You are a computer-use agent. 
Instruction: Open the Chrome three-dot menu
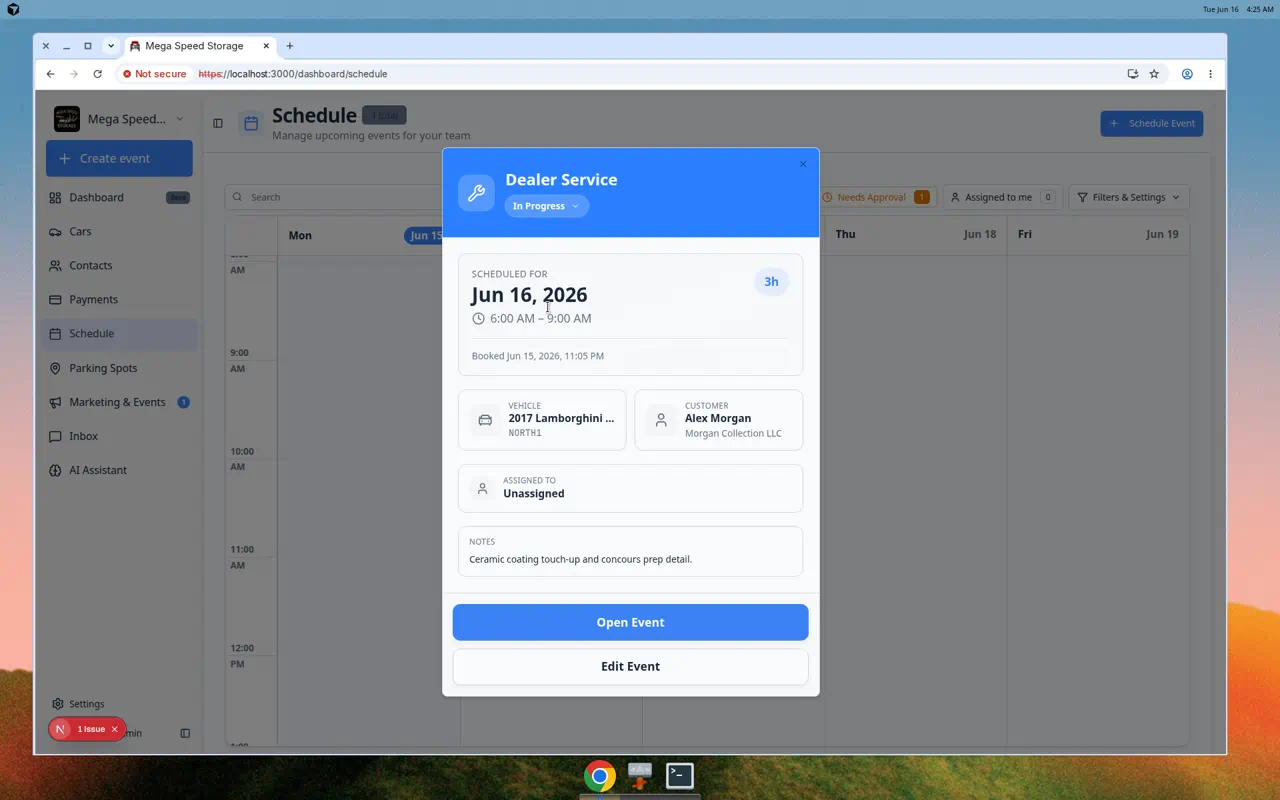(1210, 74)
